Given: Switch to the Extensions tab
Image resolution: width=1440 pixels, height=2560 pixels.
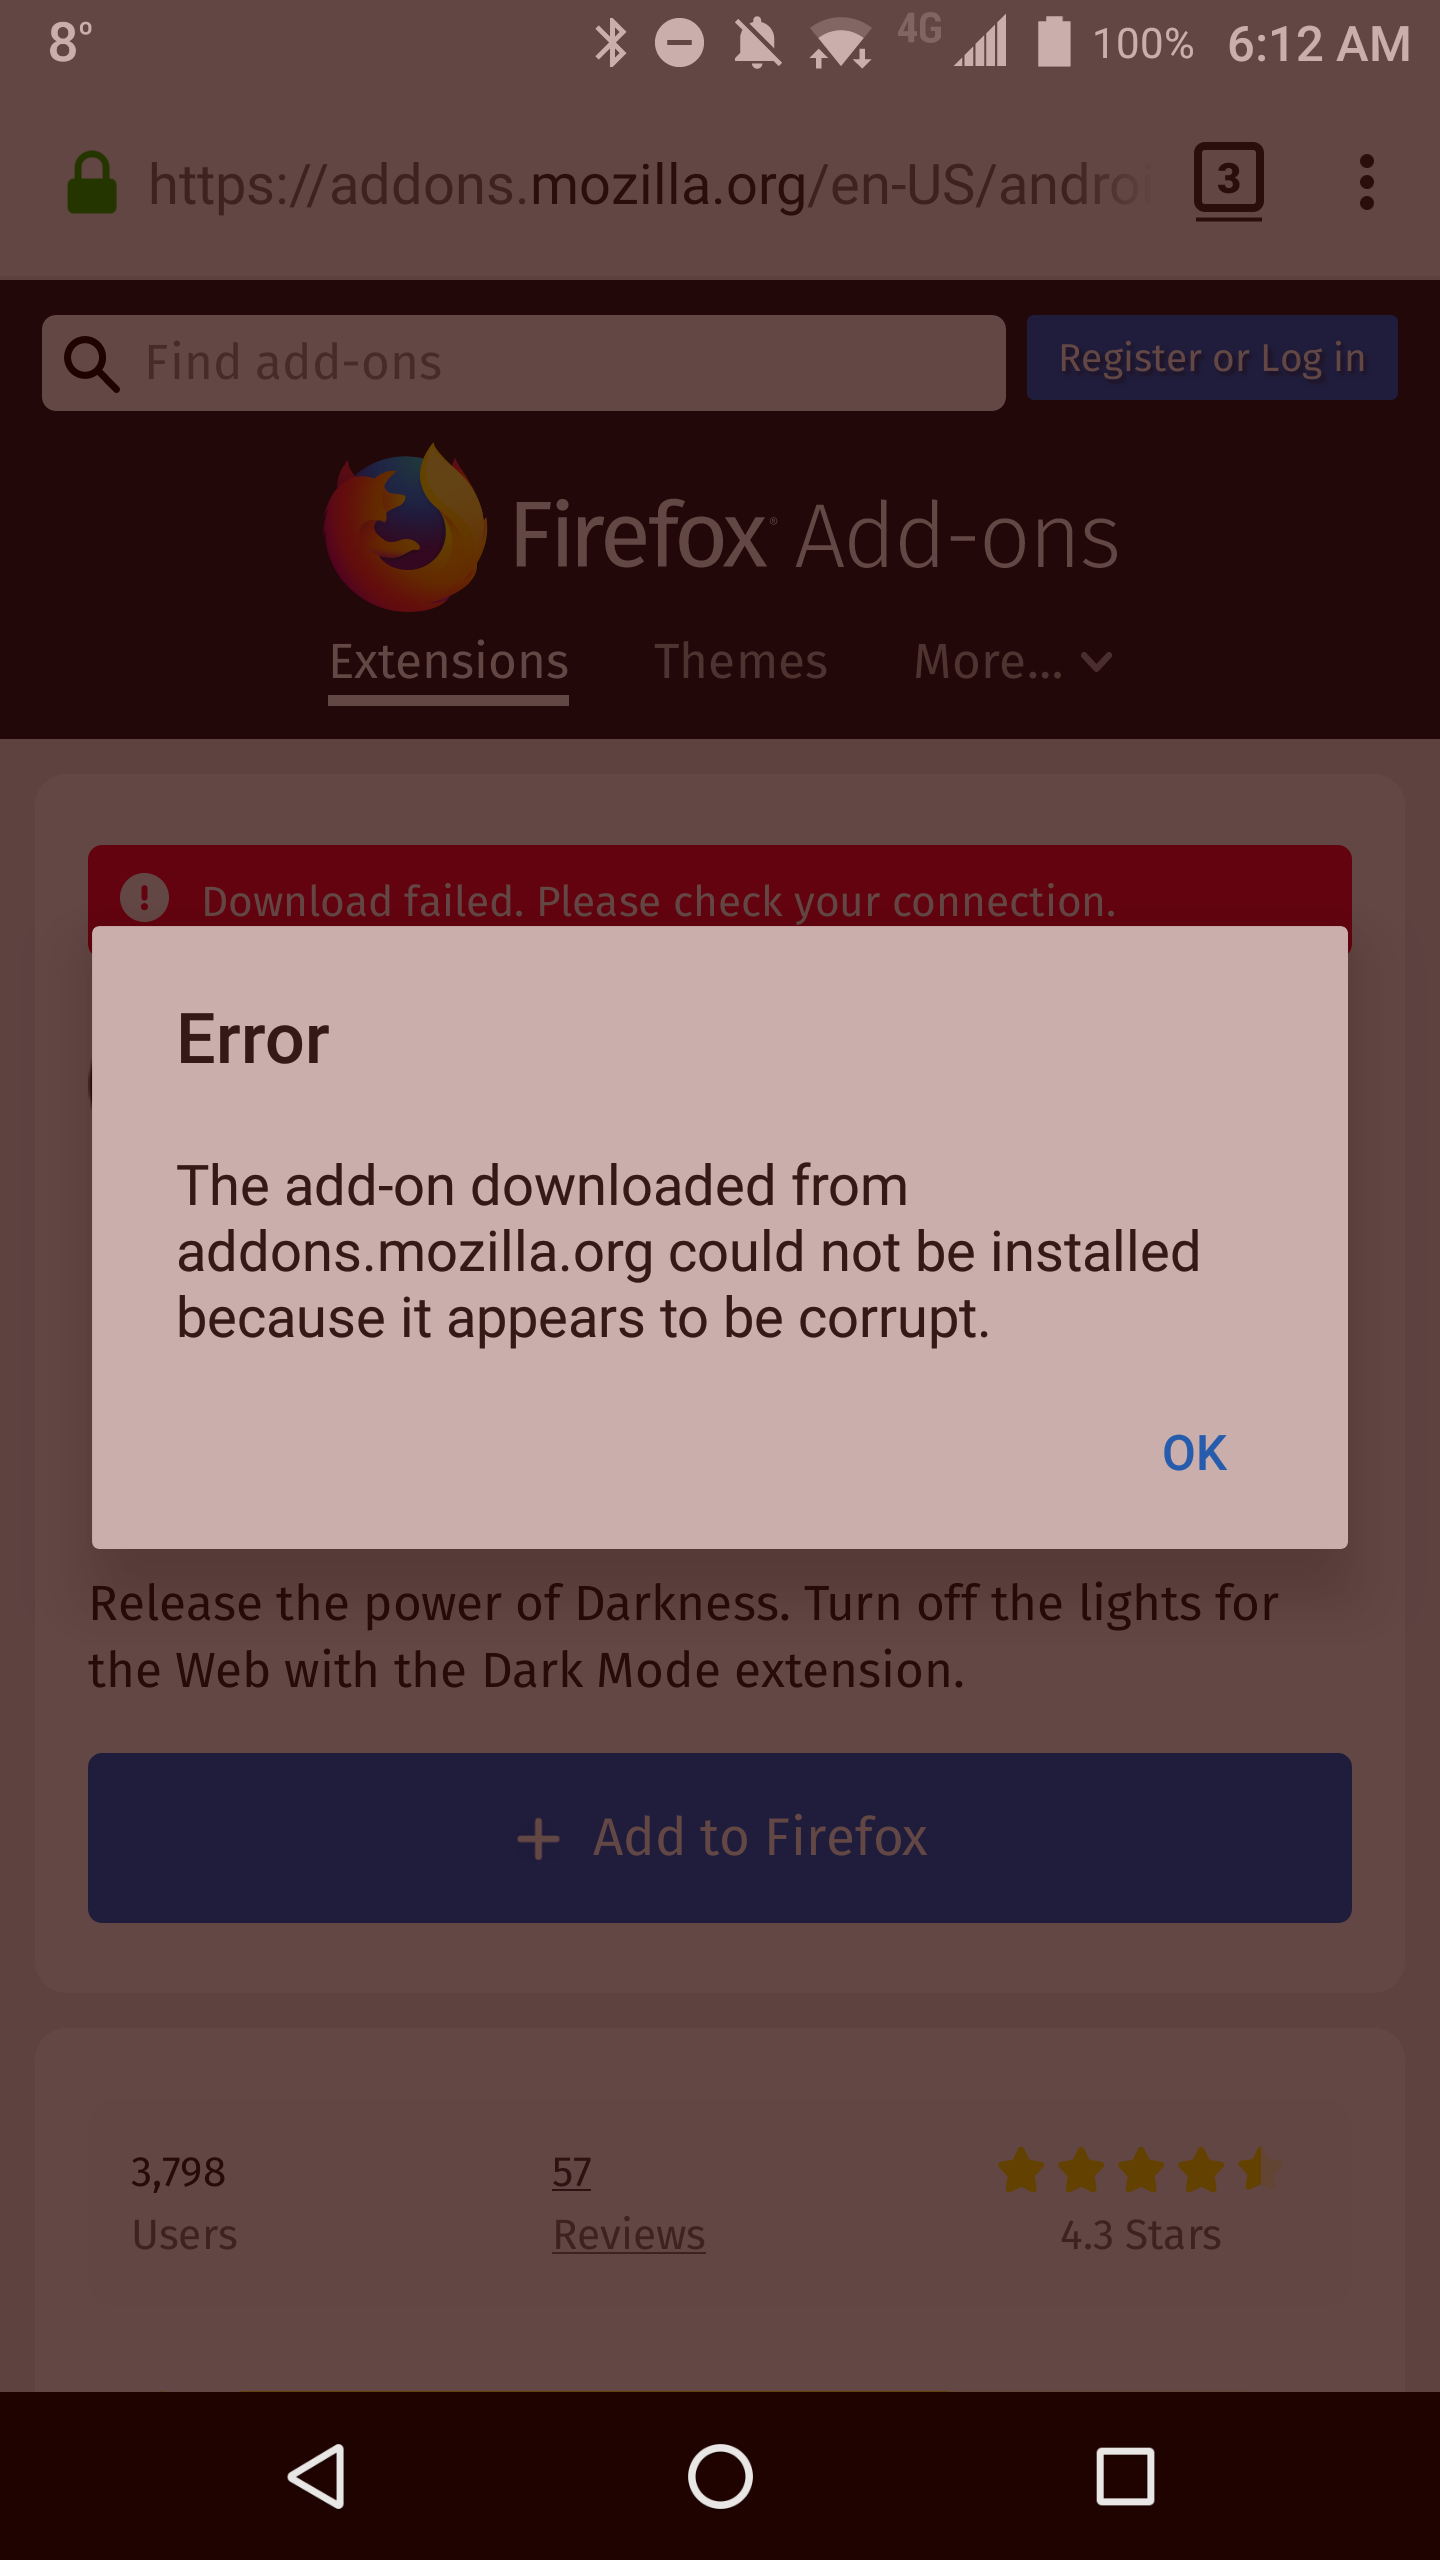Looking at the screenshot, I should (449, 662).
